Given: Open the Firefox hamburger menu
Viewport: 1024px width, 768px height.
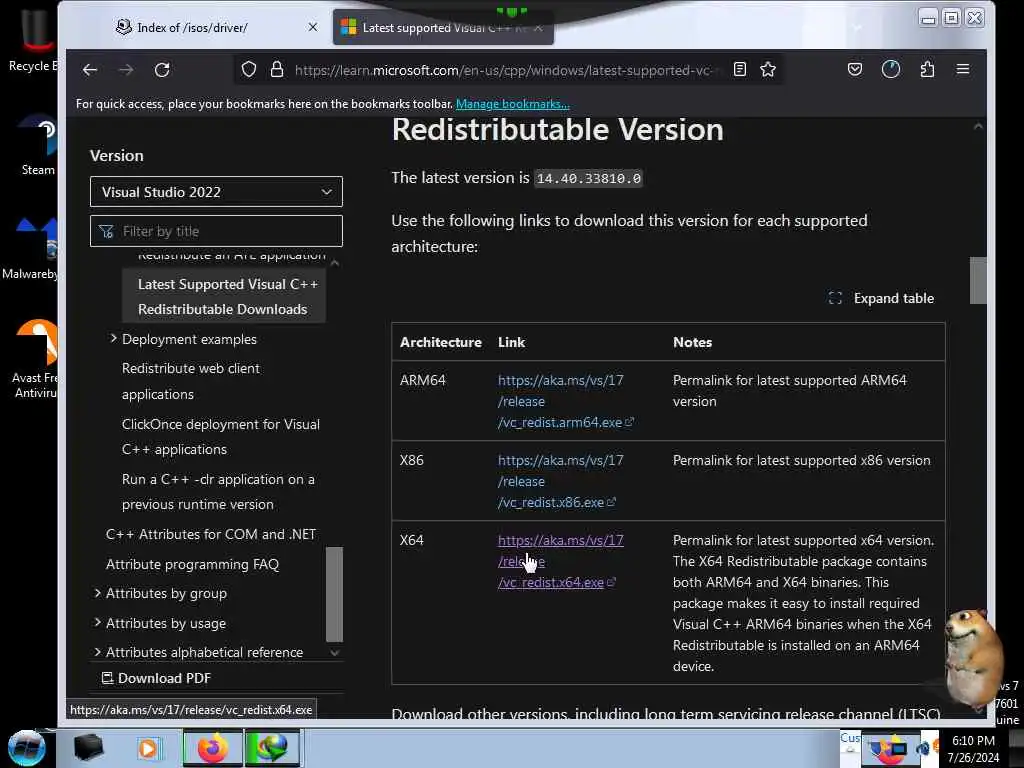Looking at the screenshot, I should click(x=963, y=69).
